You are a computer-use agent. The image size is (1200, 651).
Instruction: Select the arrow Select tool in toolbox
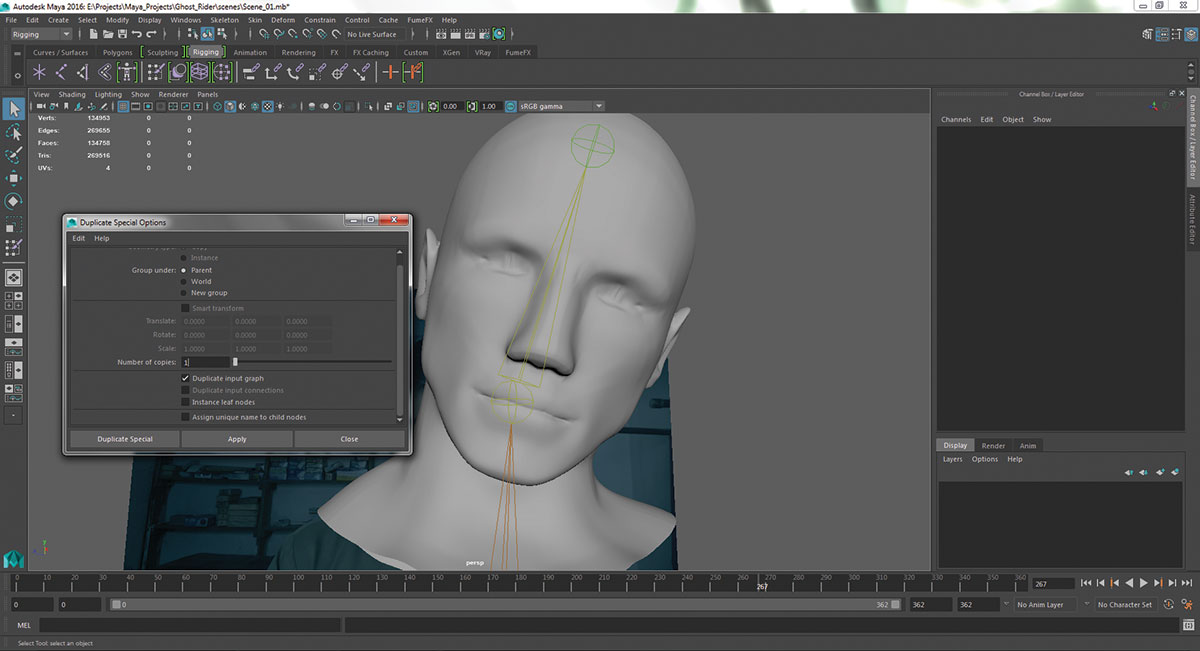click(x=14, y=108)
